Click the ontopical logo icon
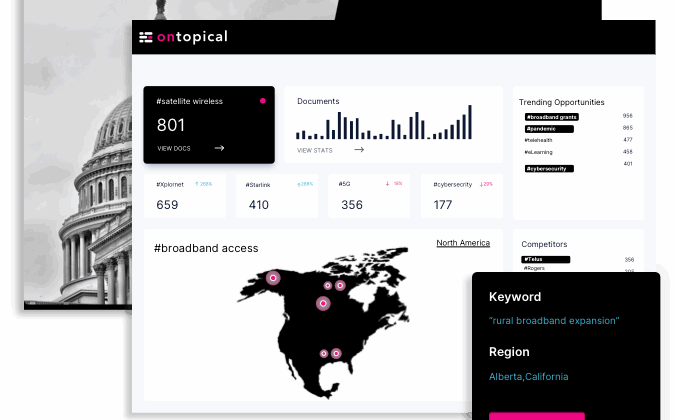675x420 pixels. [146, 37]
